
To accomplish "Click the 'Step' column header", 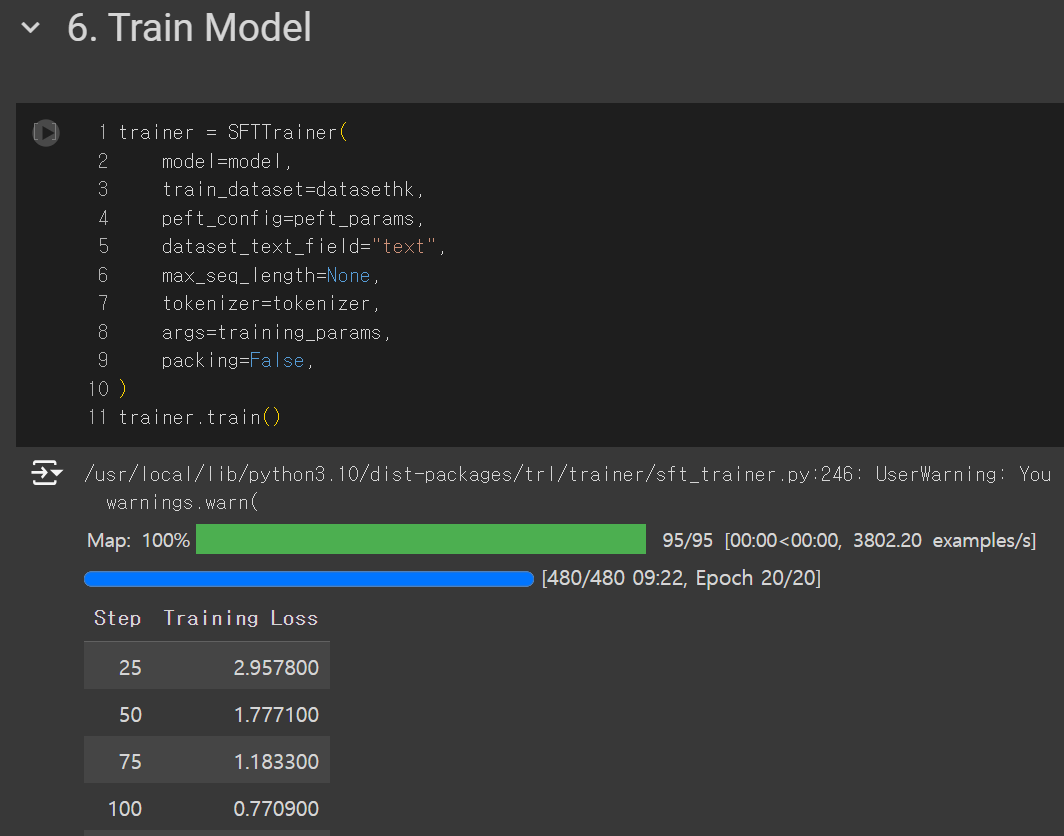I will click(117, 618).
